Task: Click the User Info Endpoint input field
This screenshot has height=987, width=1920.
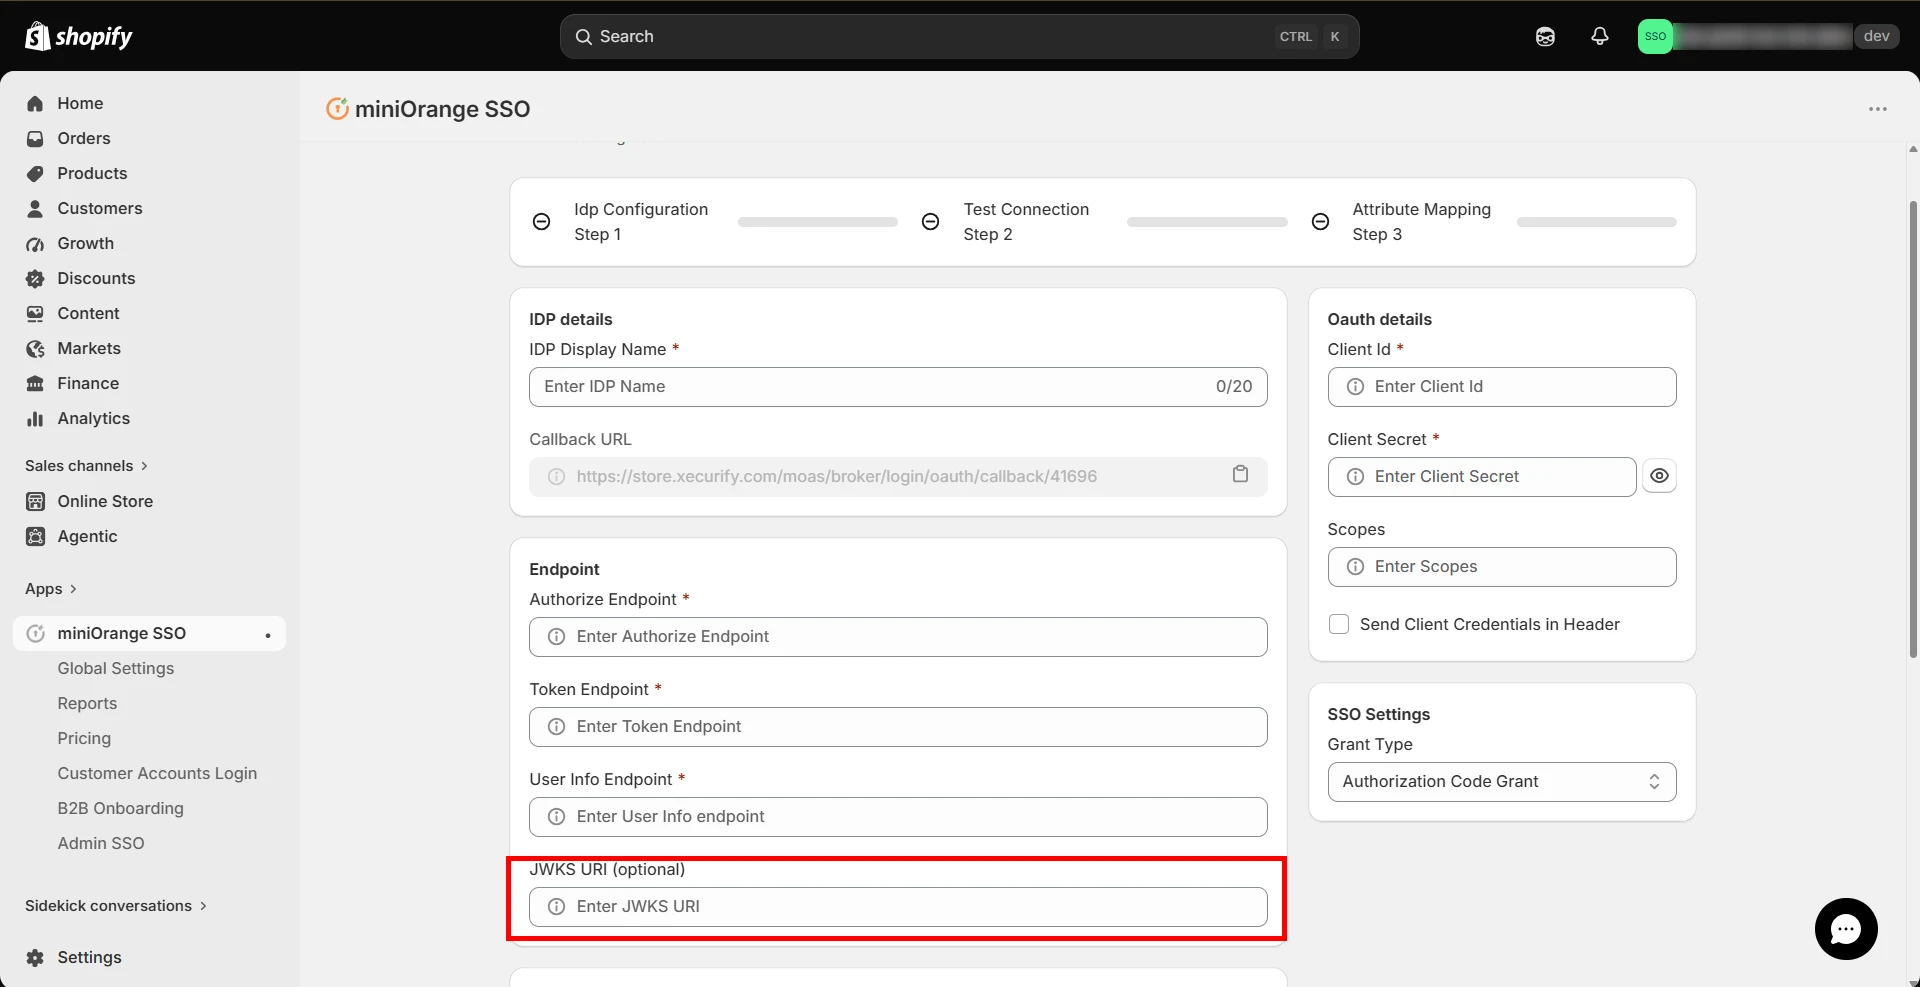Action: (x=898, y=817)
